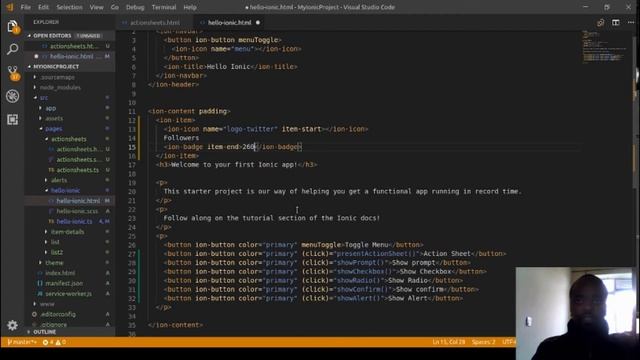Open the Help menu
The image size is (640, 360).
click(x=190, y=7)
